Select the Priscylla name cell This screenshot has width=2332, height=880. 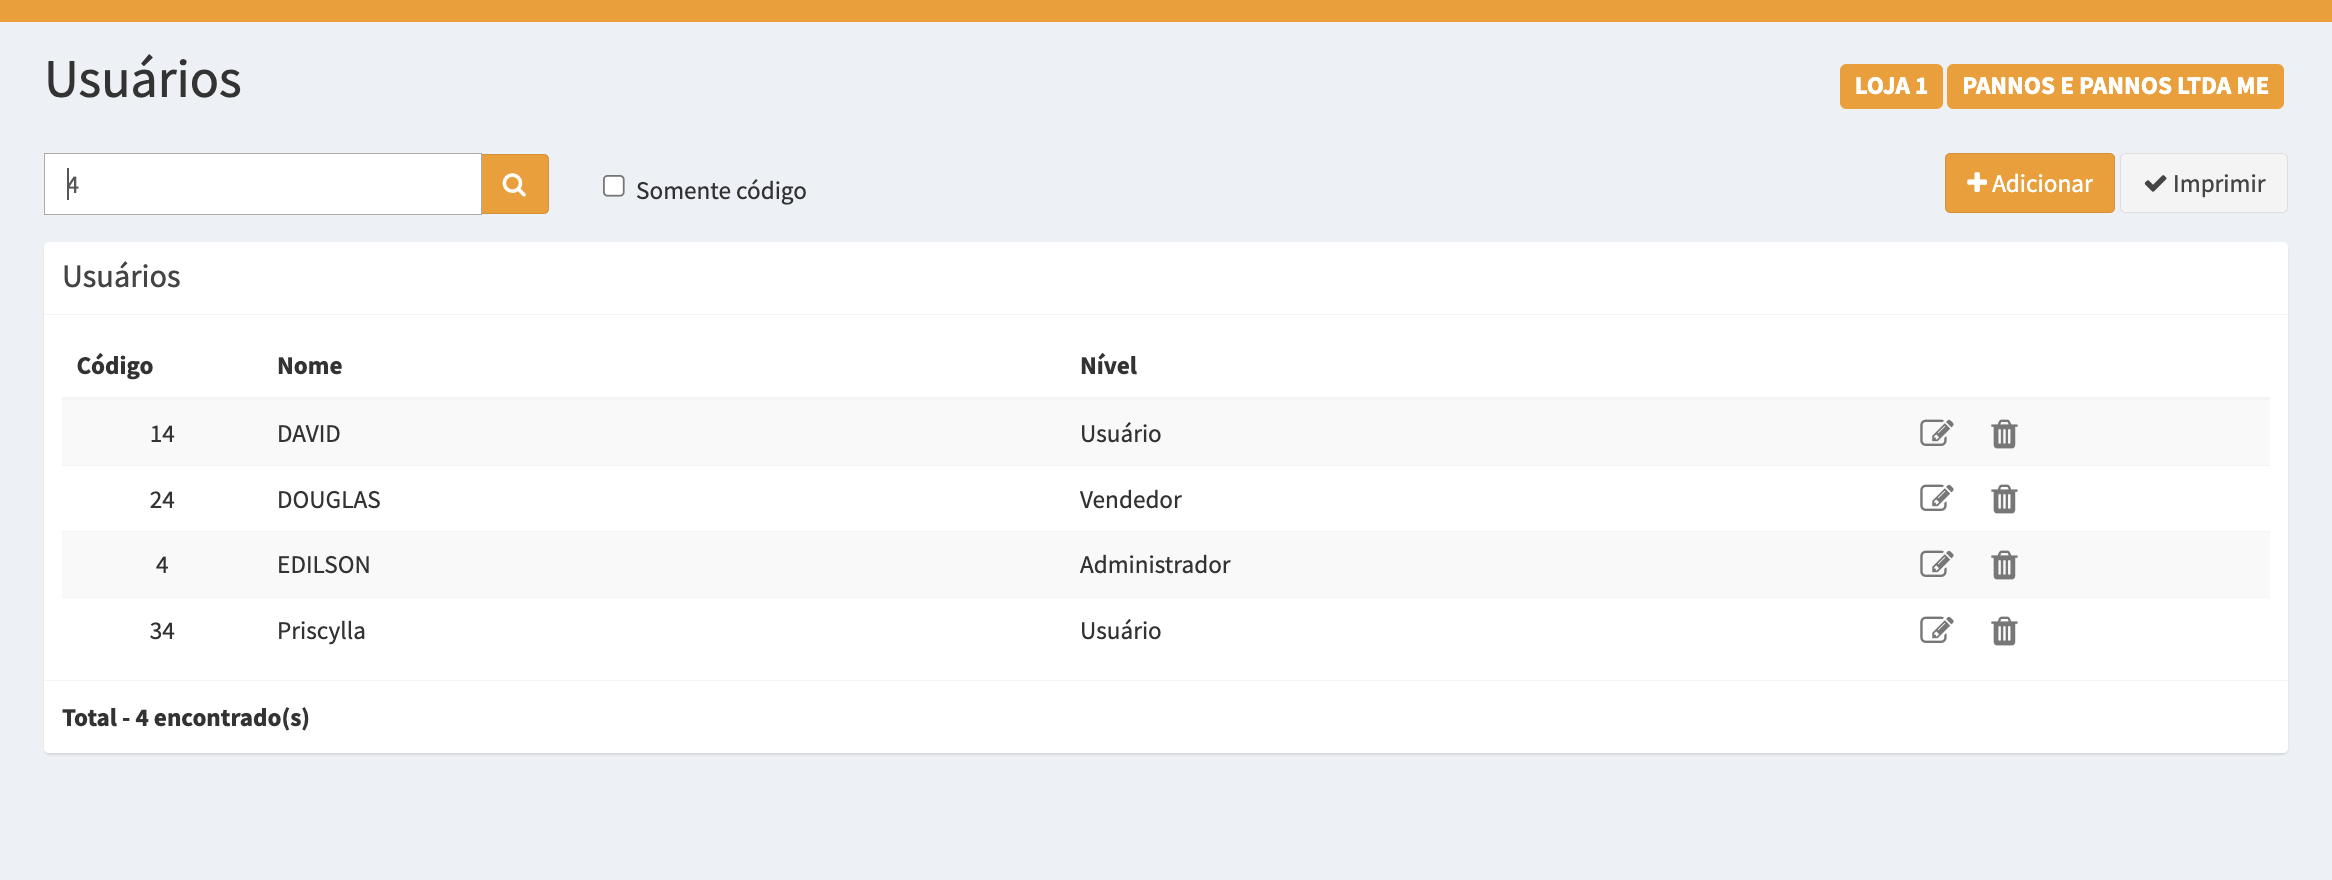(321, 631)
